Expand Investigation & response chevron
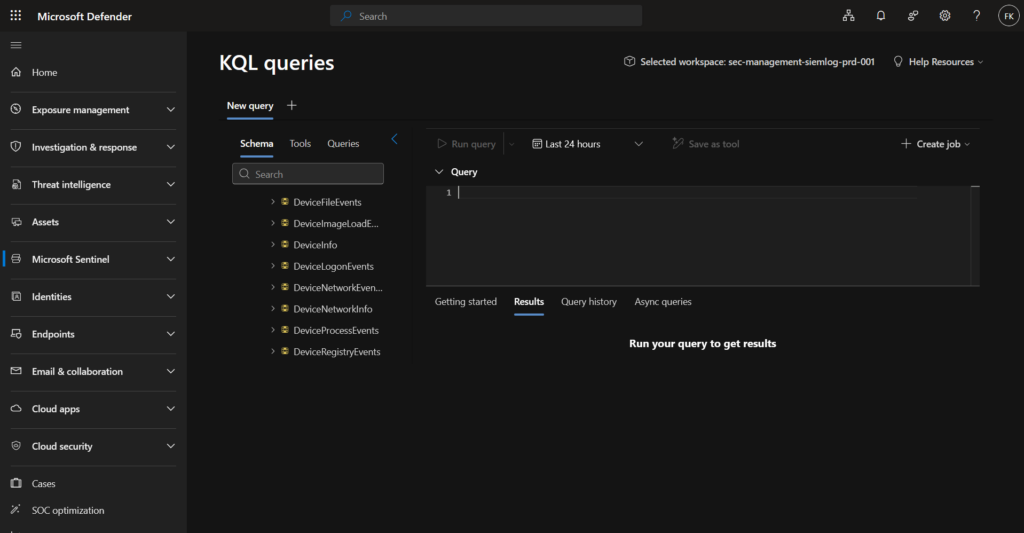Screen dimensions: 1024x533 pyautogui.click(x=170, y=147)
